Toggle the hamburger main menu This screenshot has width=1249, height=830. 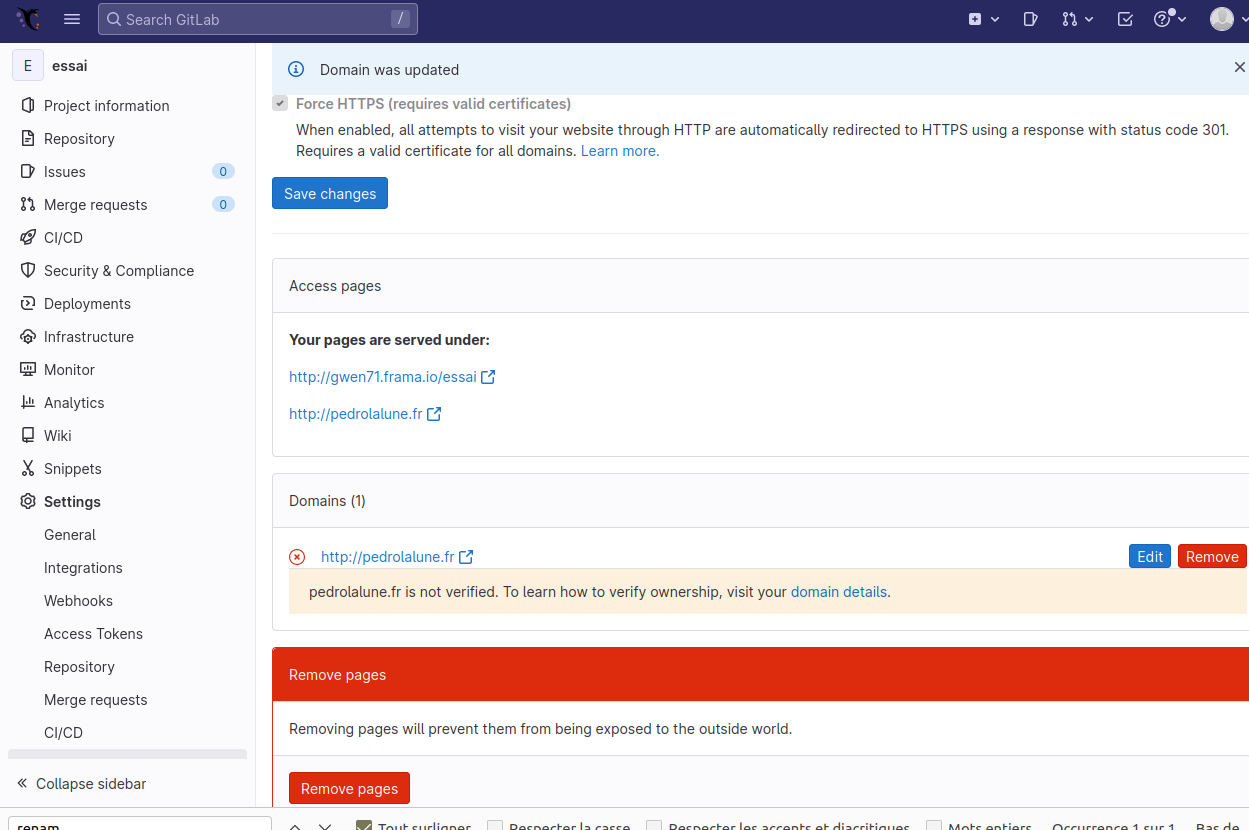pos(72,19)
